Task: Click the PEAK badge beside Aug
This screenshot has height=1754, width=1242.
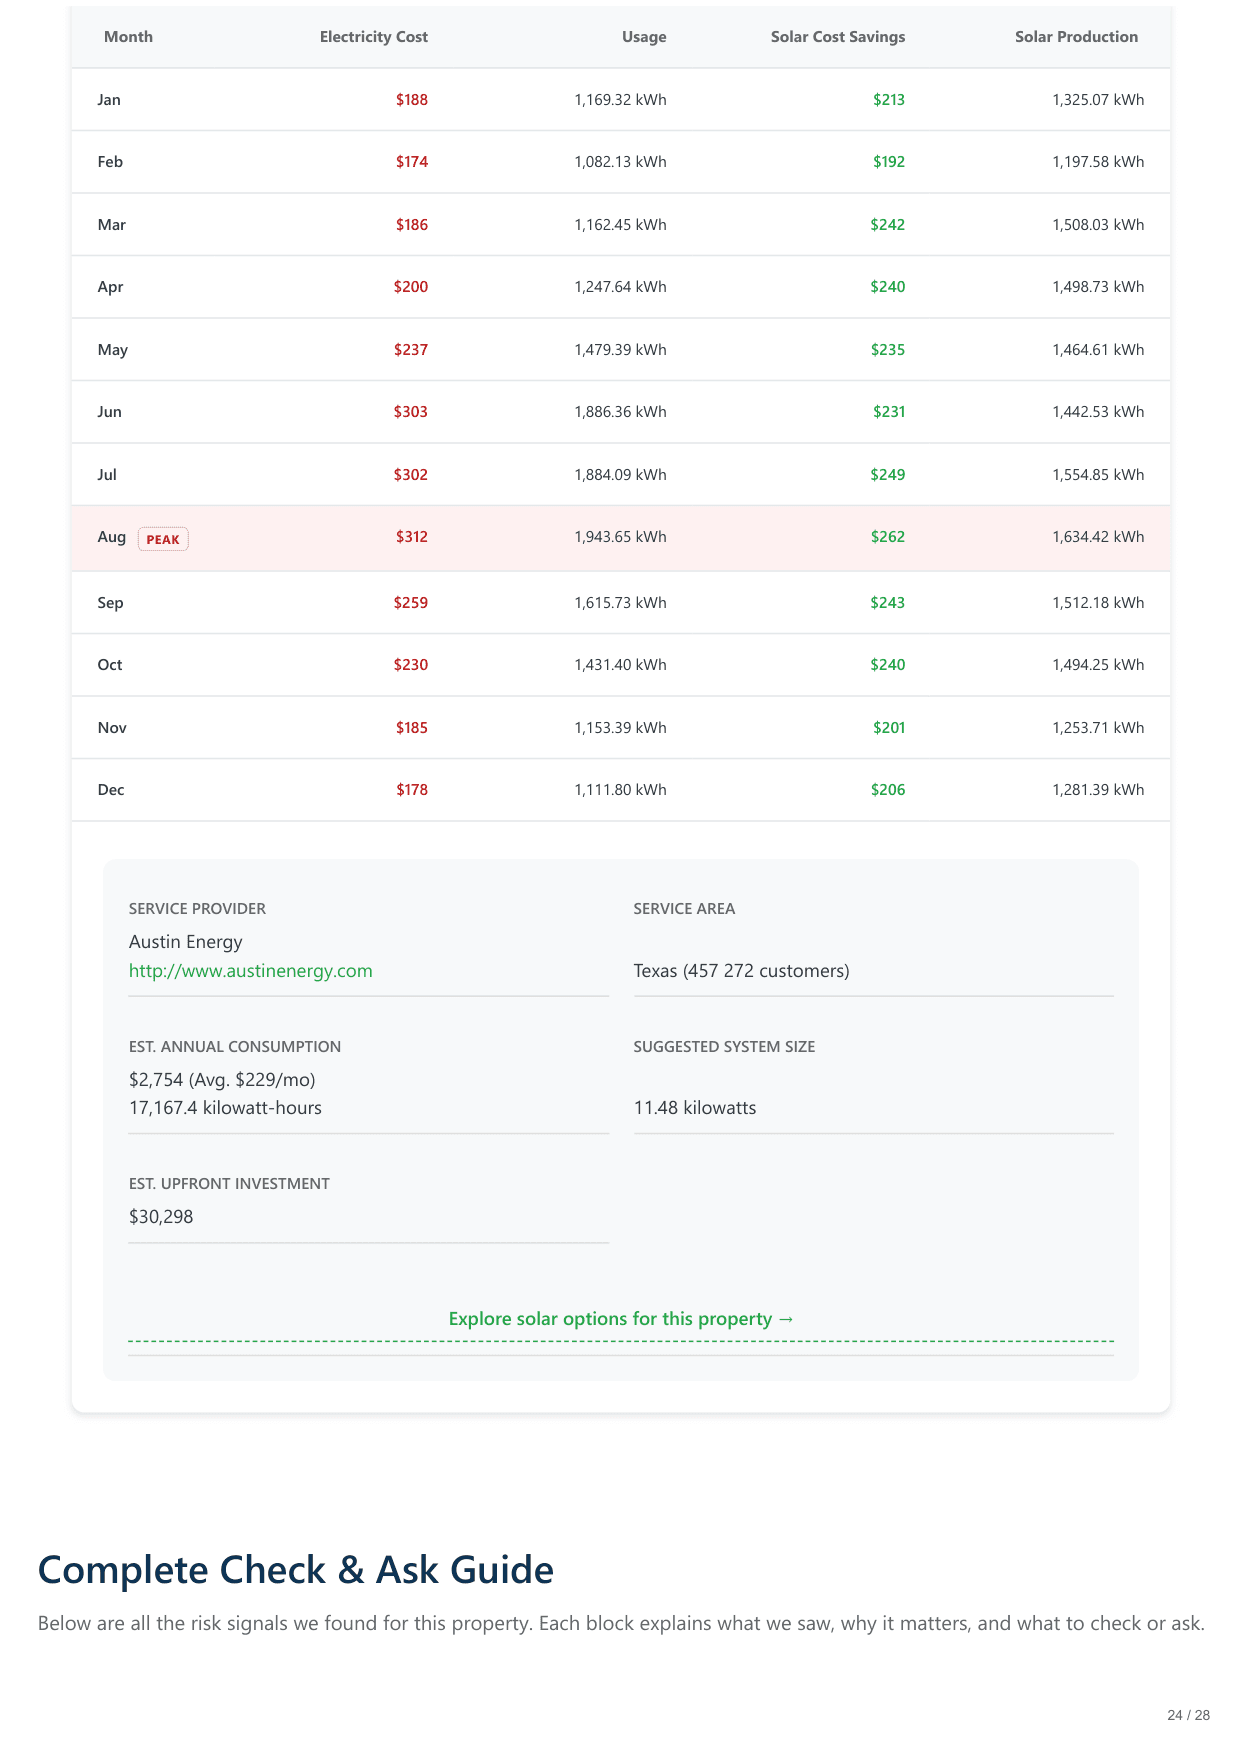Action: [163, 539]
